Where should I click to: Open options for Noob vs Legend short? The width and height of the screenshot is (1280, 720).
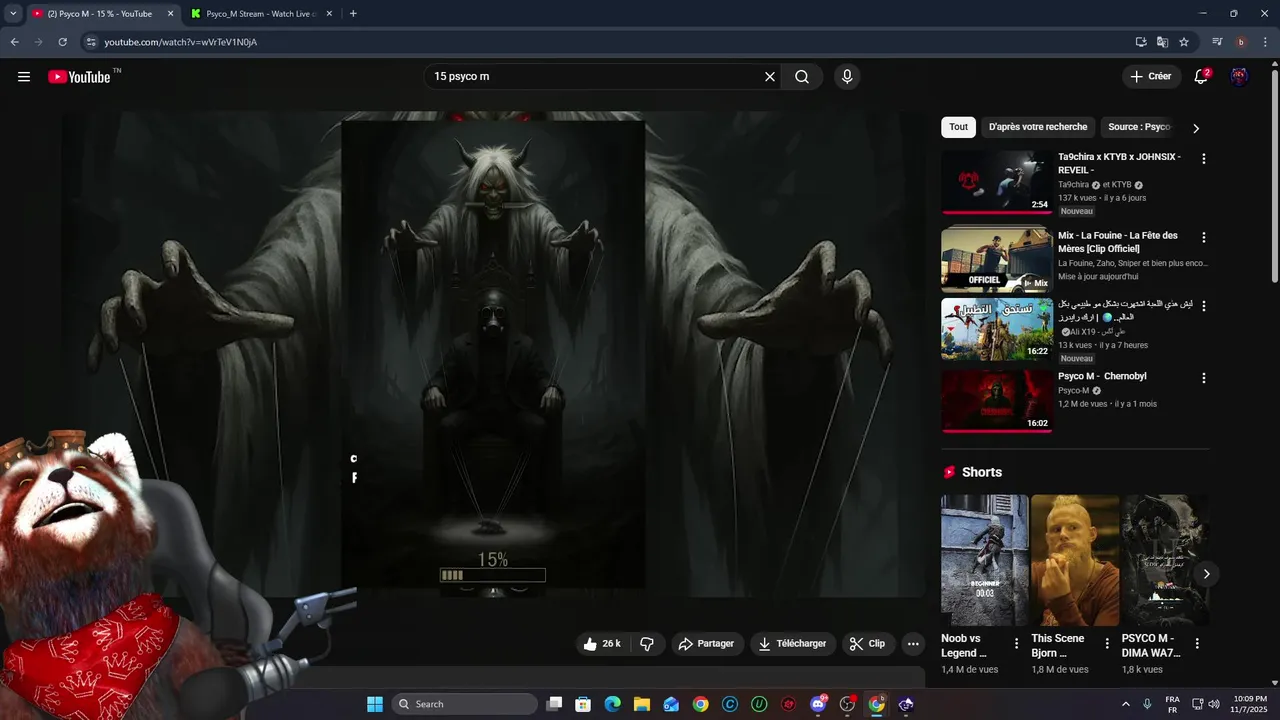click(x=1017, y=644)
